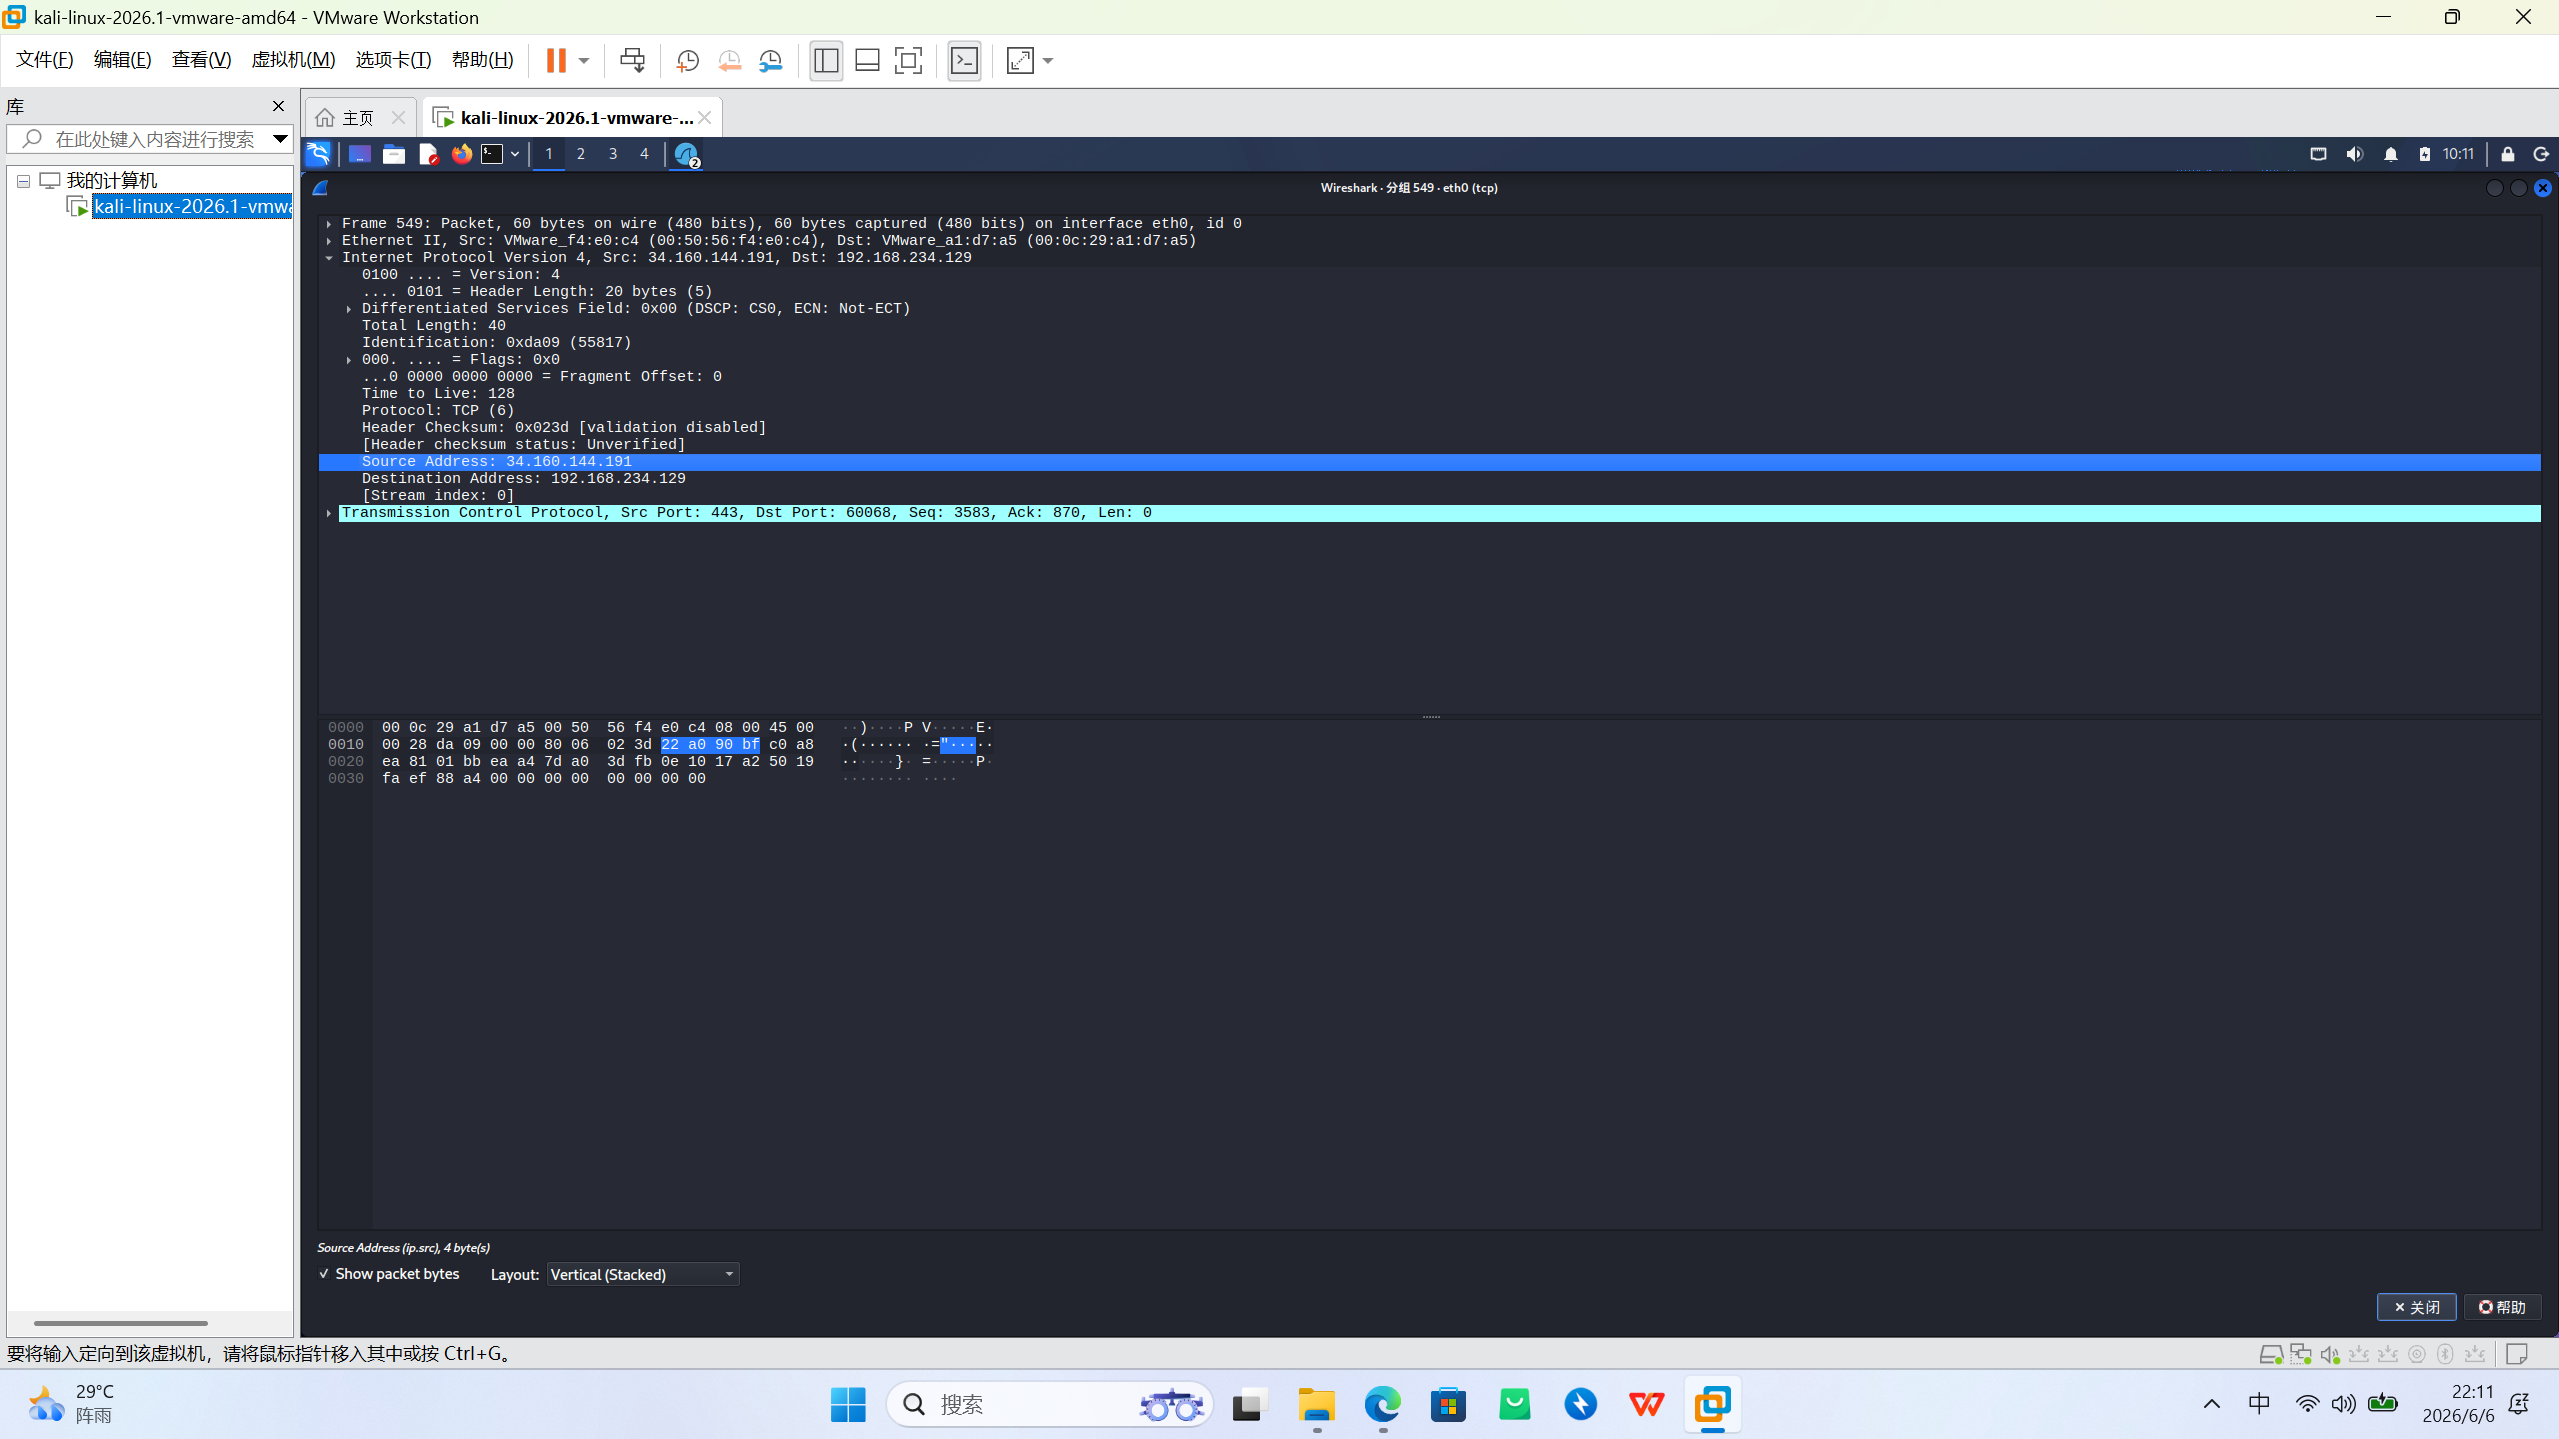The width and height of the screenshot is (2559, 1439).
Task: Open the library search dropdown arrow
Action: tap(280, 139)
